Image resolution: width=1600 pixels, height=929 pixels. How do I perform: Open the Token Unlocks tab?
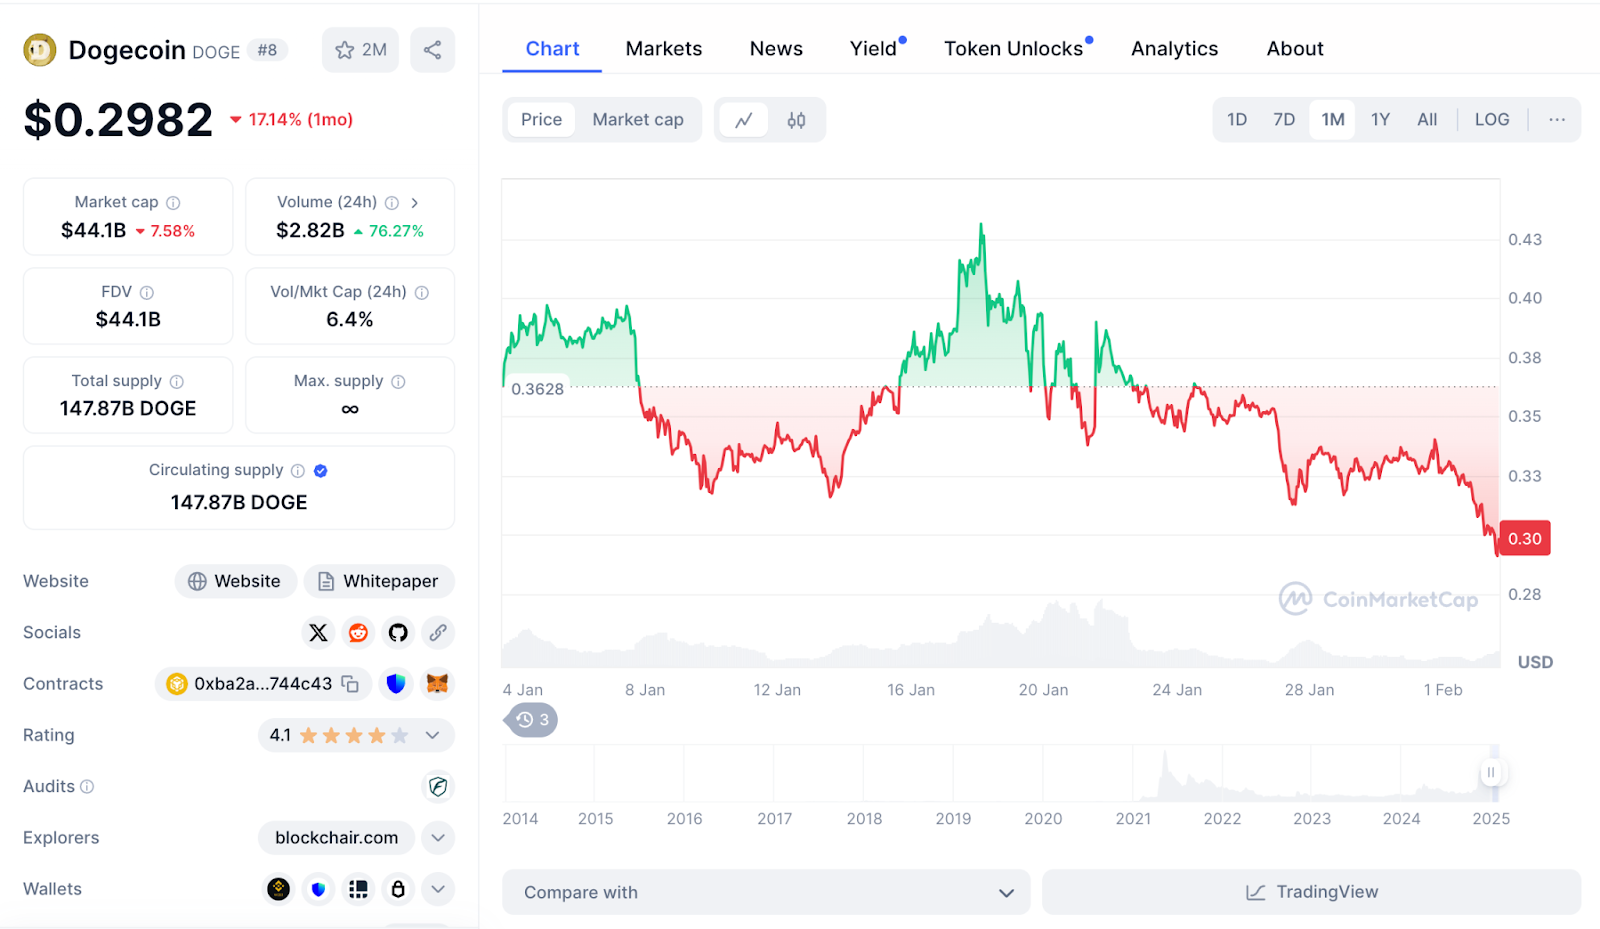pyautogui.click(x=1014, y=48)
